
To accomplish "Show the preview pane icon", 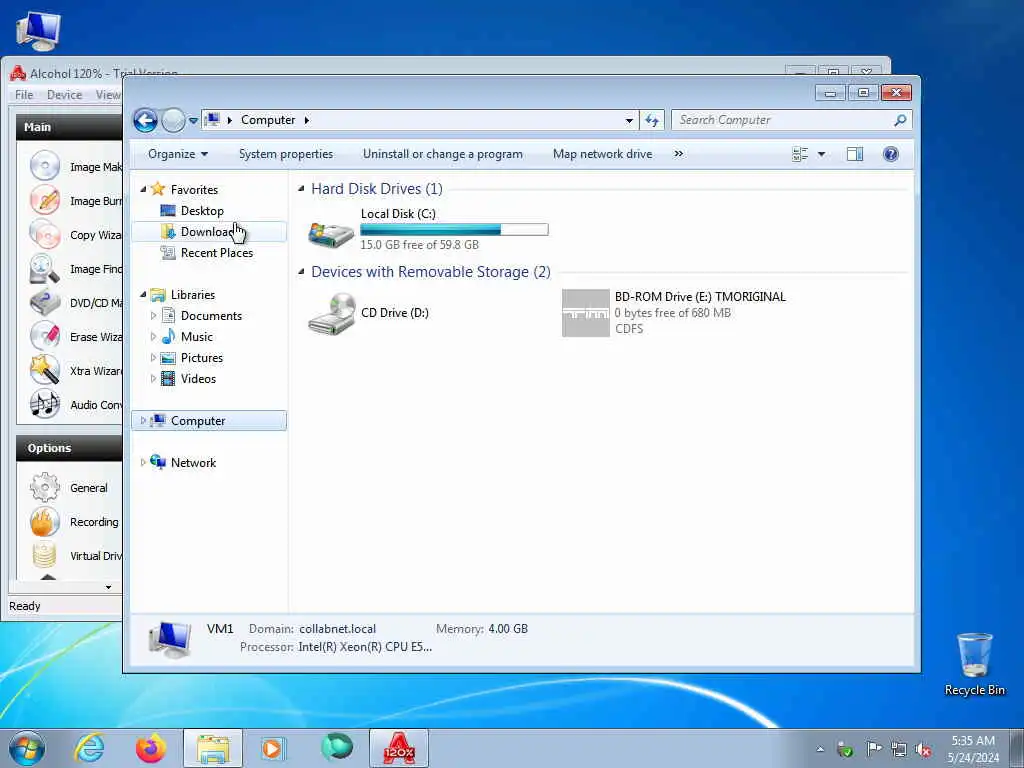I will tap(854, 154).
